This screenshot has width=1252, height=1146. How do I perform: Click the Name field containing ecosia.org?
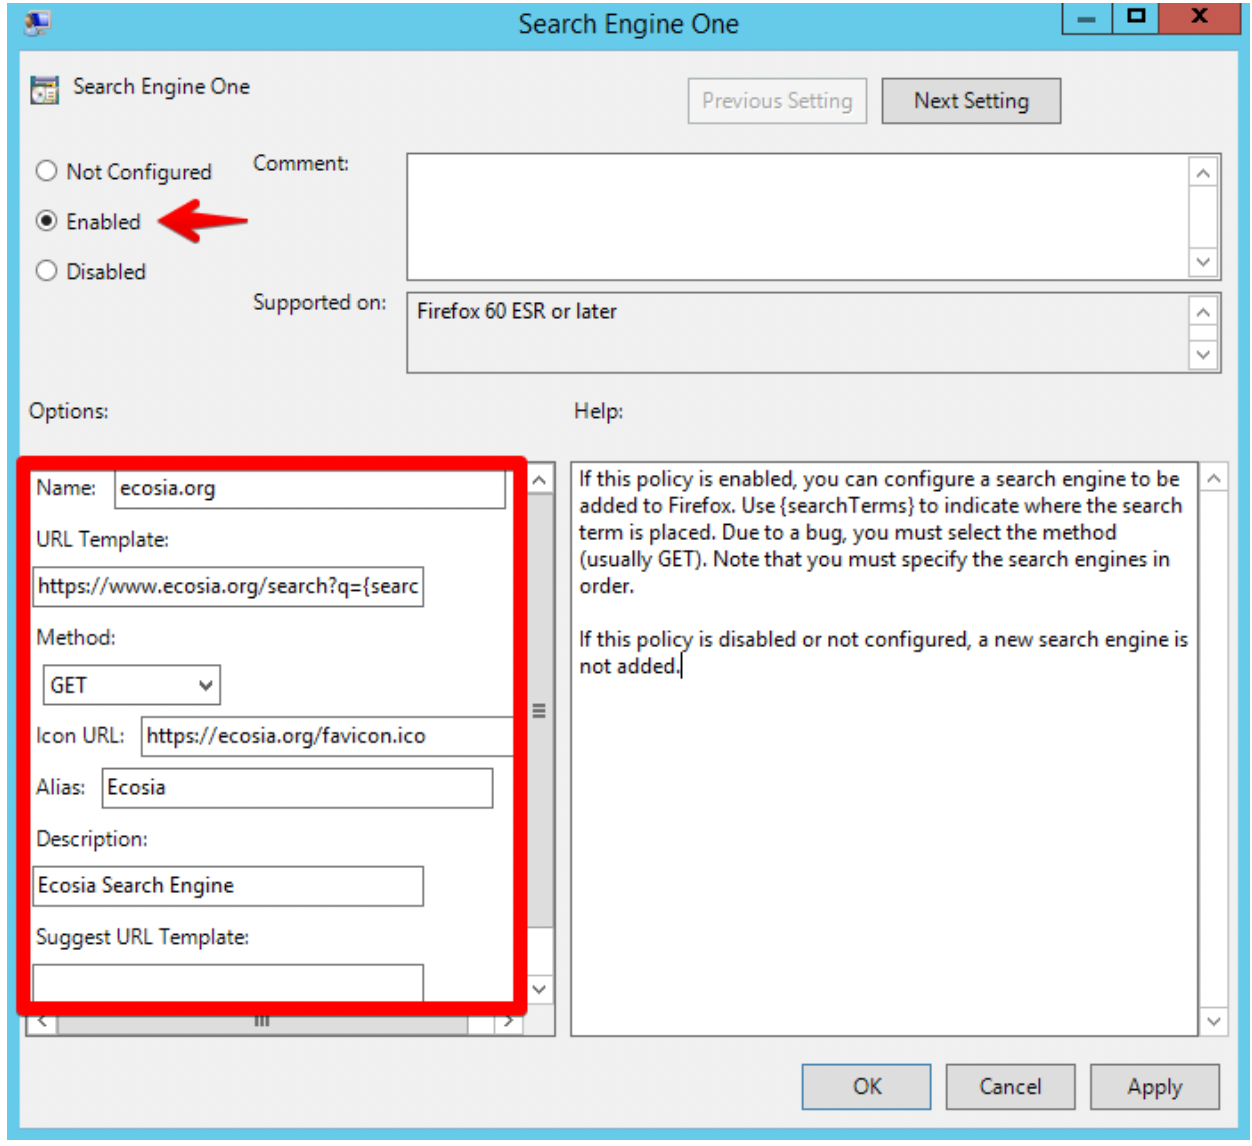pos(310,489)
